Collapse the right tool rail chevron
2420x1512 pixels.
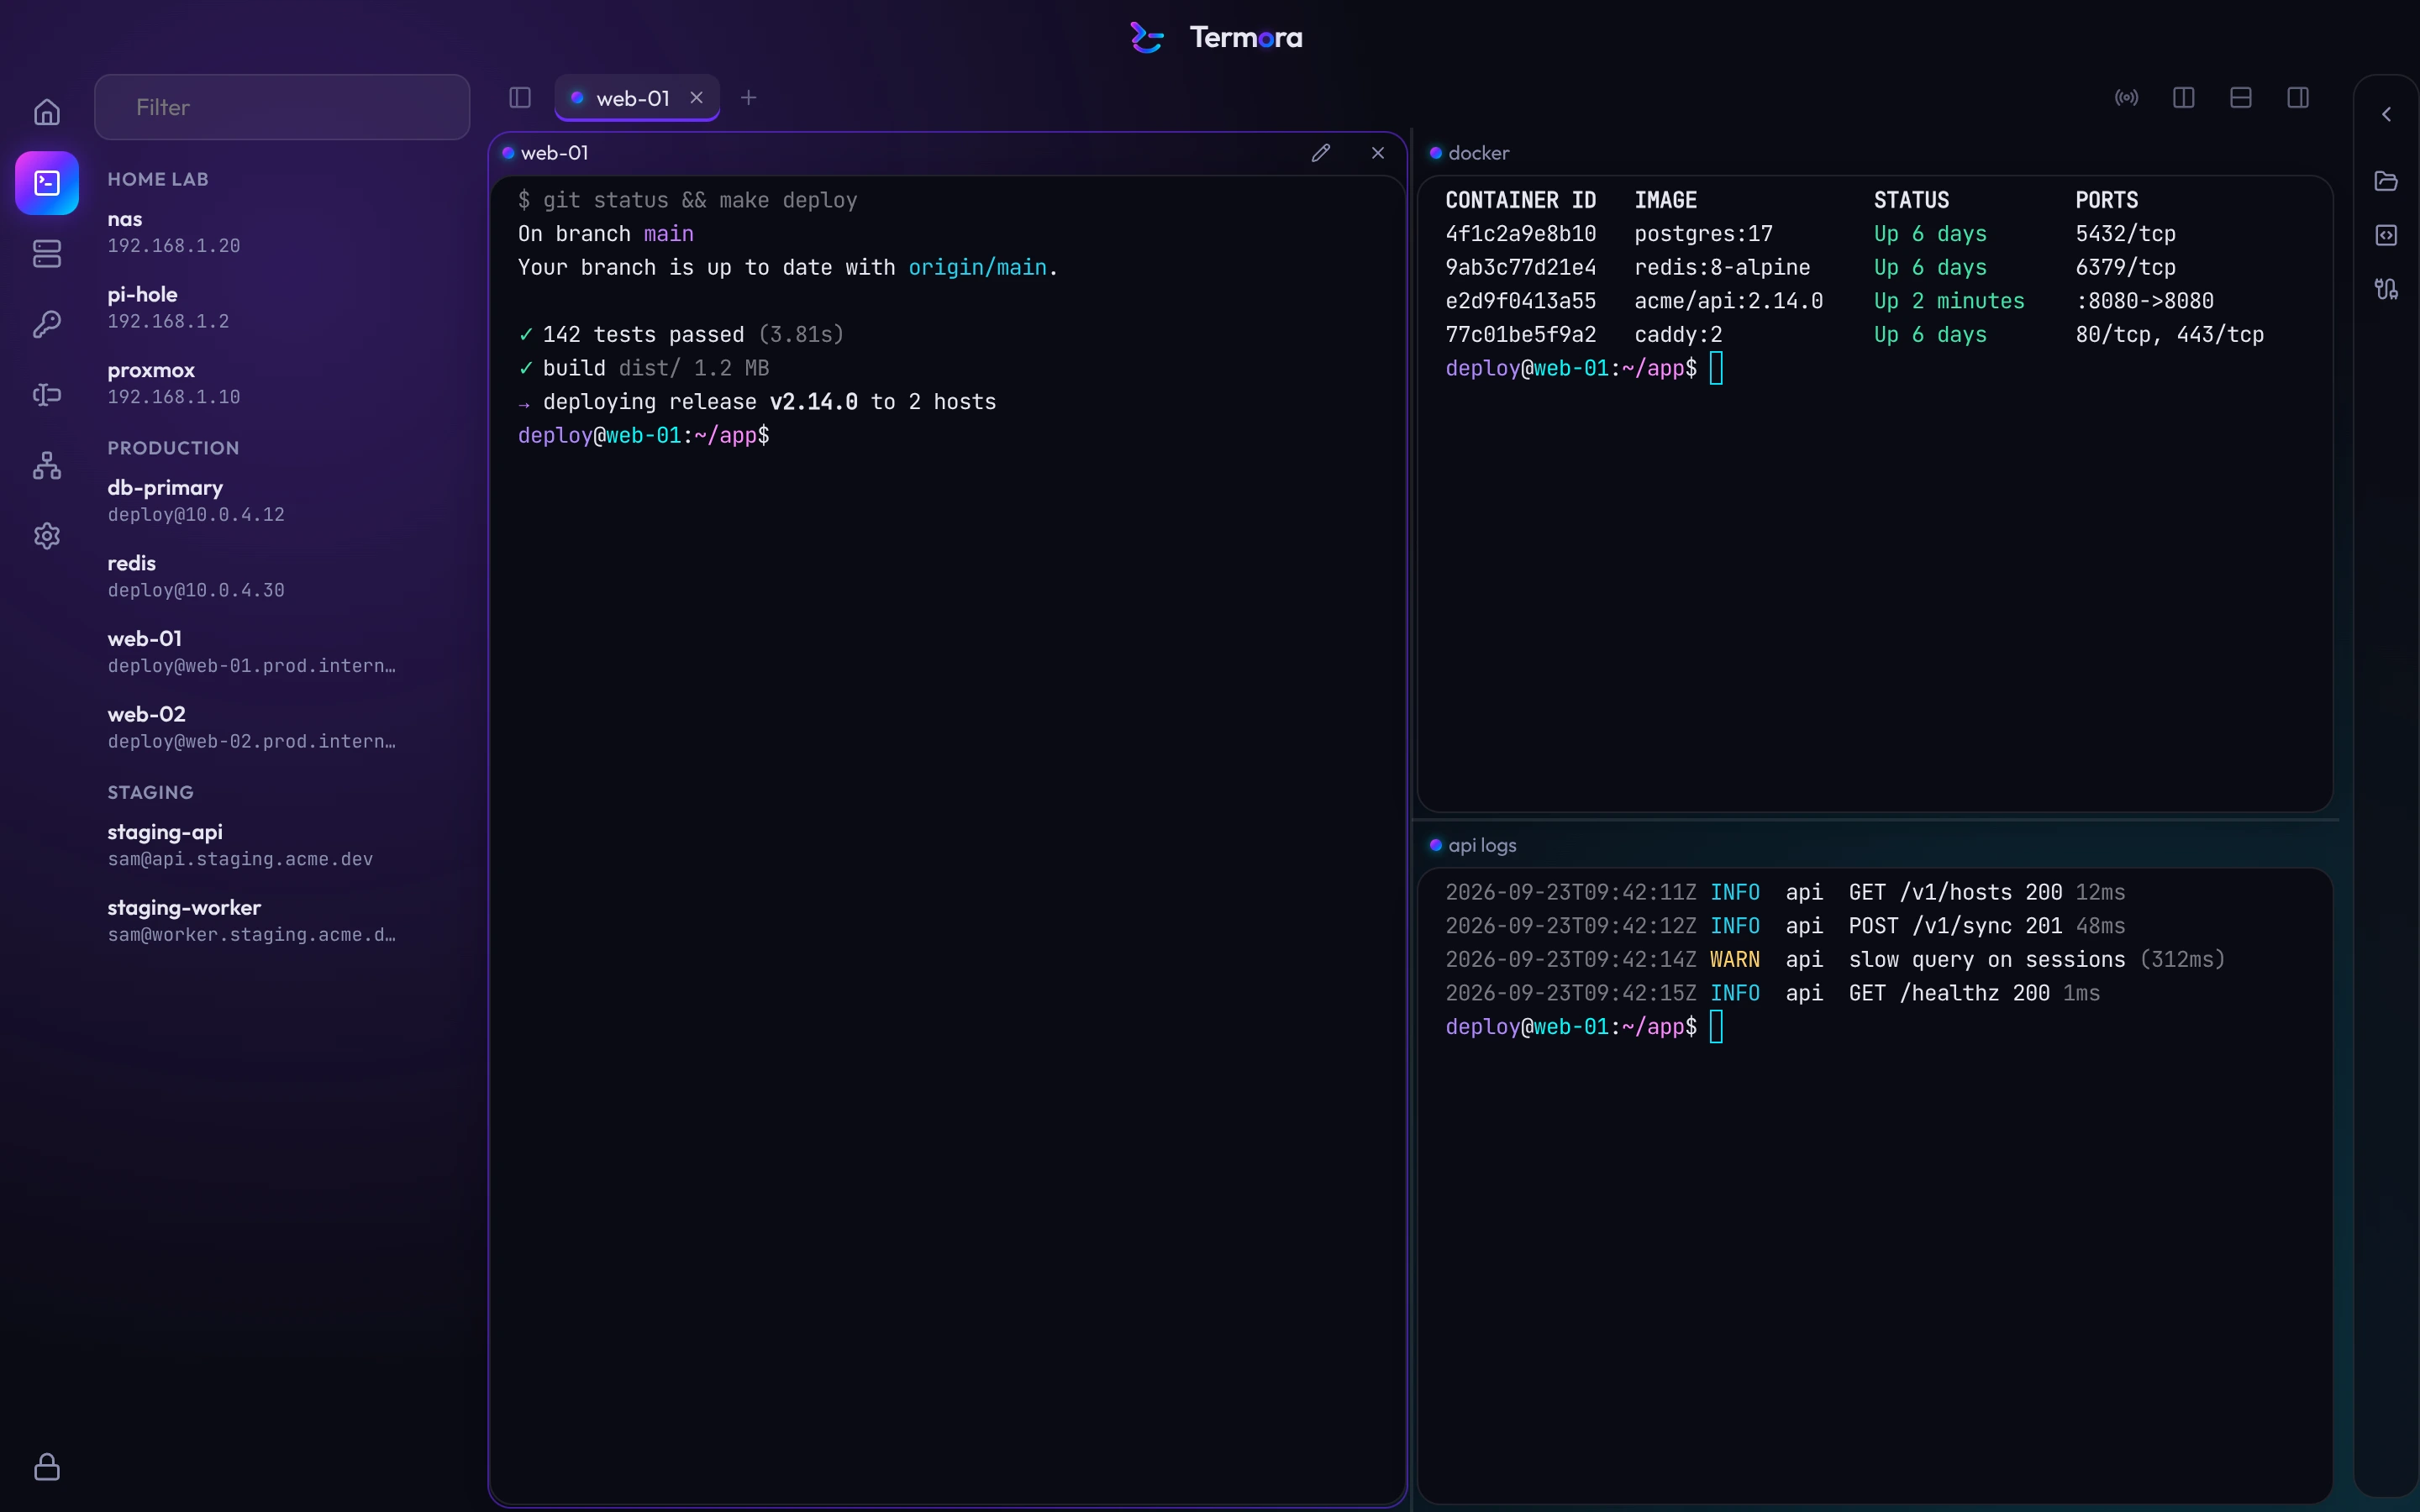[x=2387, y=114]
